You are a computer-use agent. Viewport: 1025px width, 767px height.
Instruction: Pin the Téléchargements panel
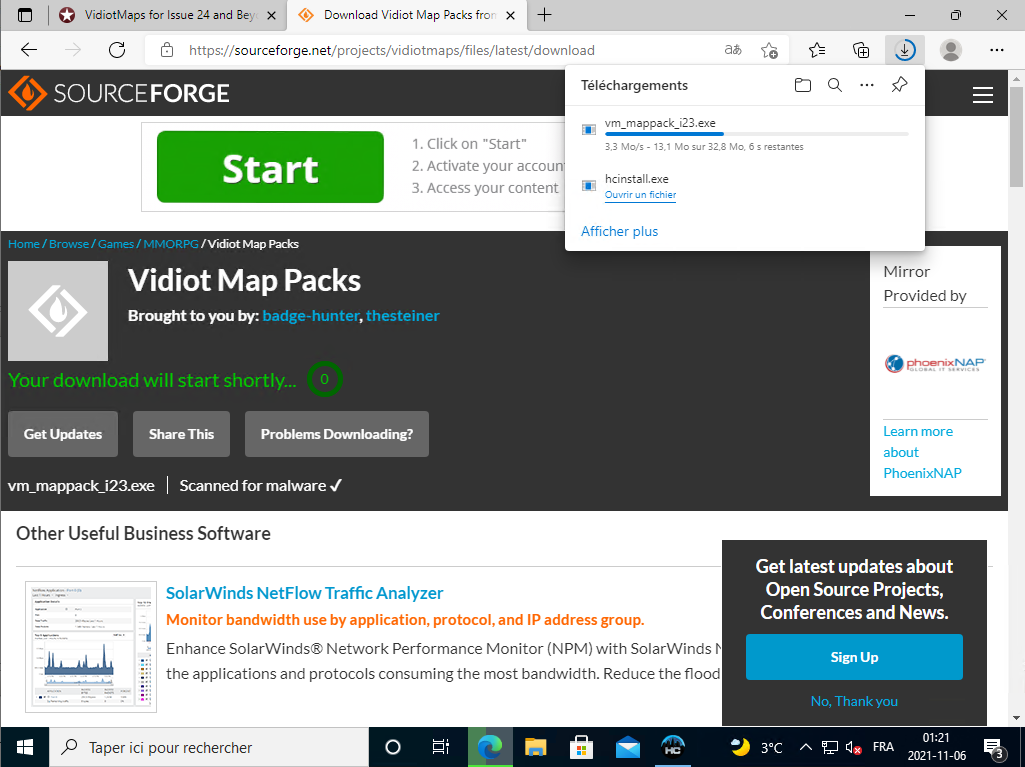899,84
